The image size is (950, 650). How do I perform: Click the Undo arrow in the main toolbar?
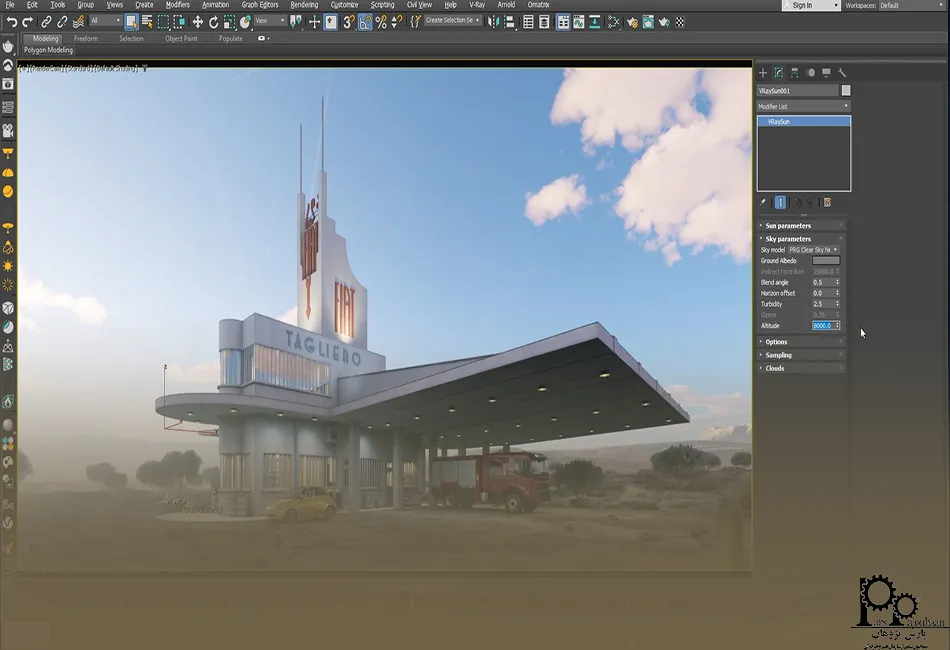(x=11, y=21)
